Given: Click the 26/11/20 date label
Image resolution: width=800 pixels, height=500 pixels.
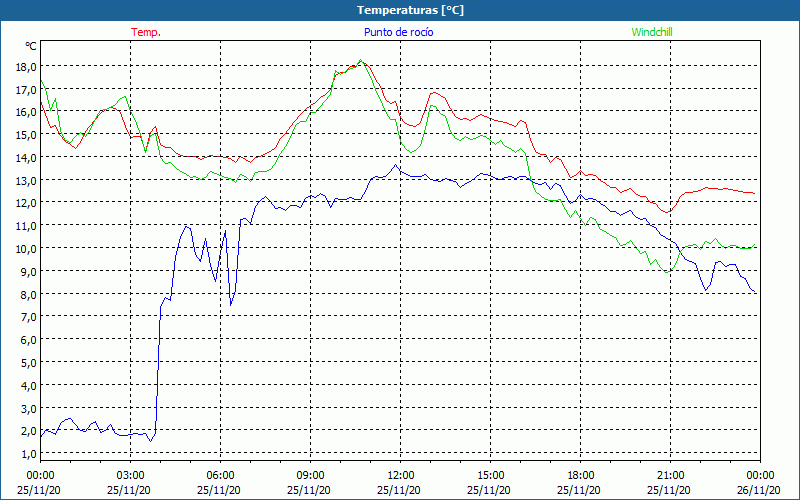Looking at the screenshot, I should pos(759,490).
